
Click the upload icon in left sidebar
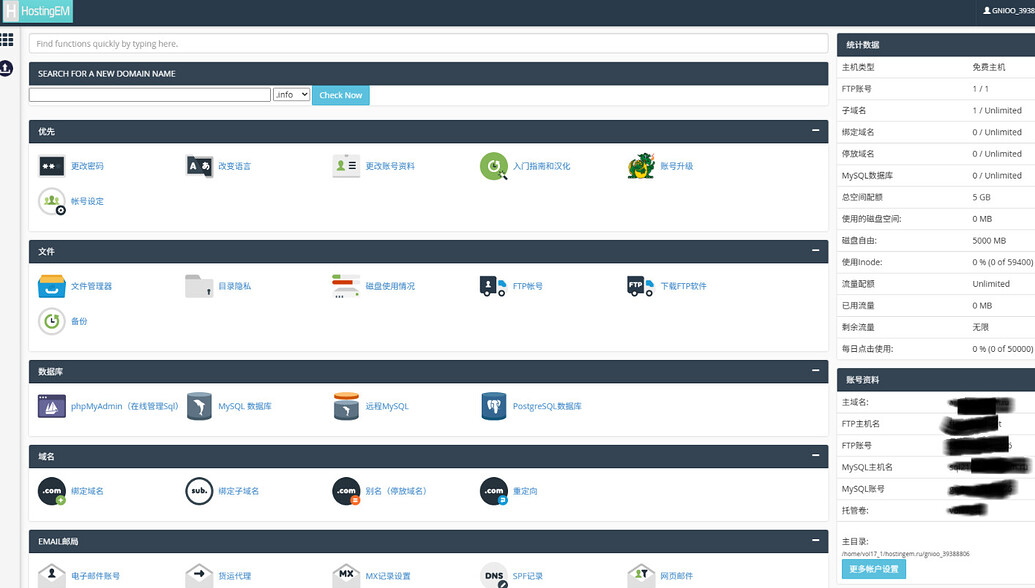click(x=7, y=68)
